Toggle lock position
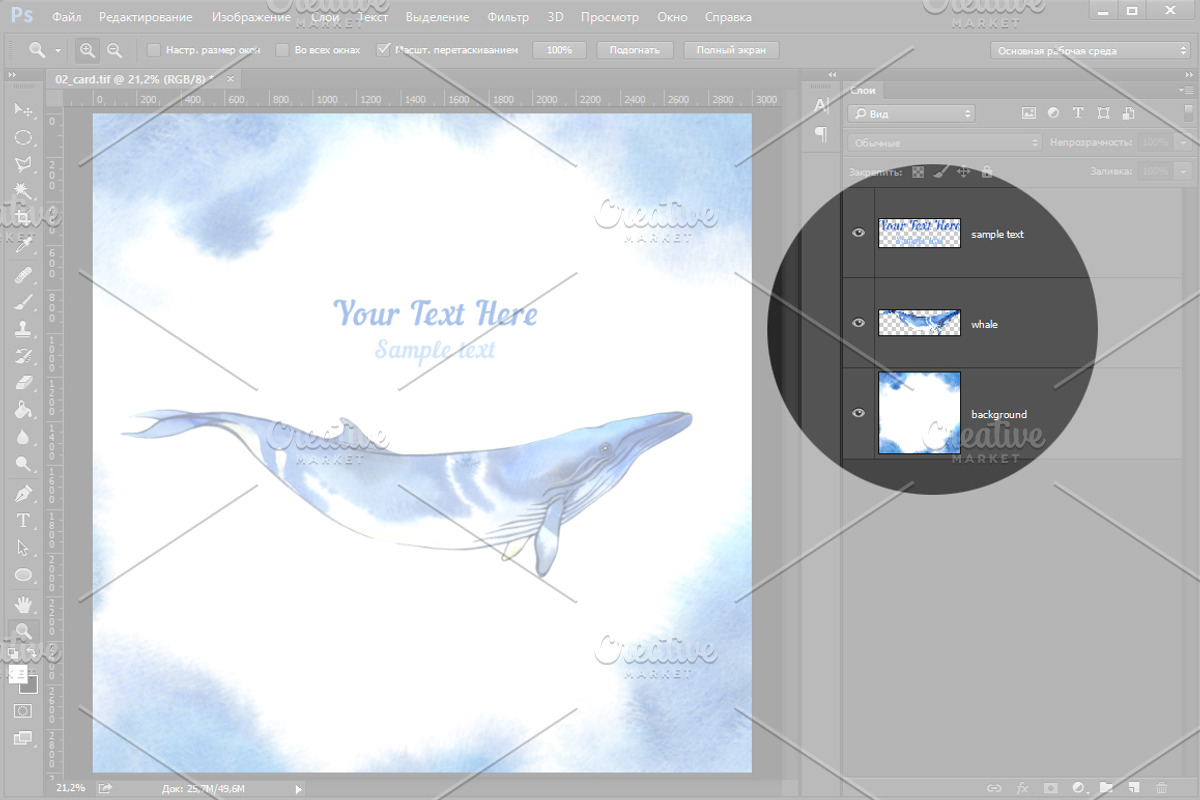 pyautogui.click(x=964, y=172)
